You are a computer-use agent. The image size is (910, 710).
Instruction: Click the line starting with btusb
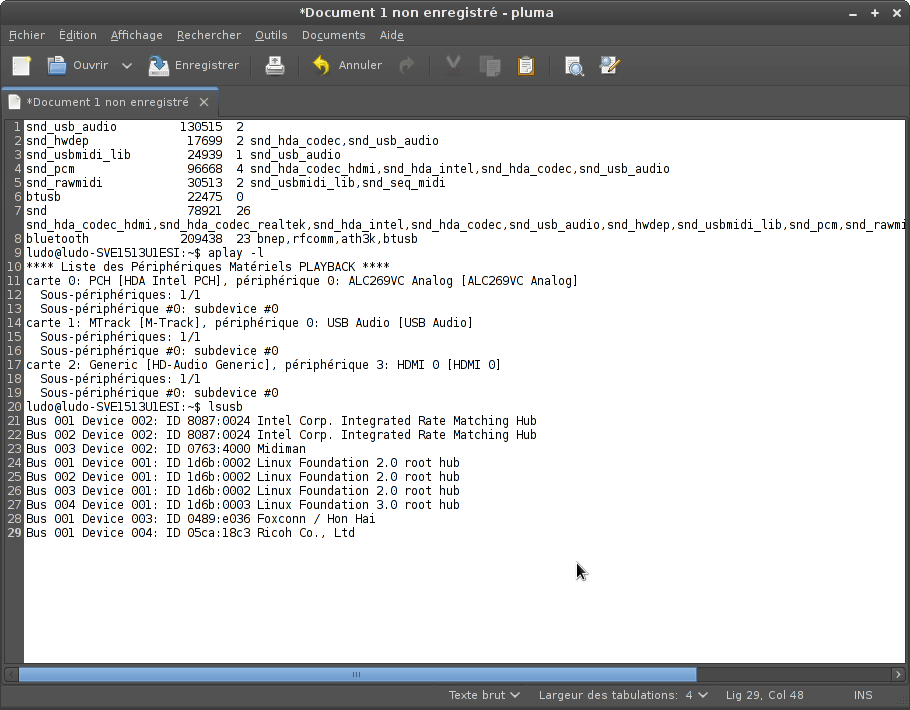(x=135, y=197)
